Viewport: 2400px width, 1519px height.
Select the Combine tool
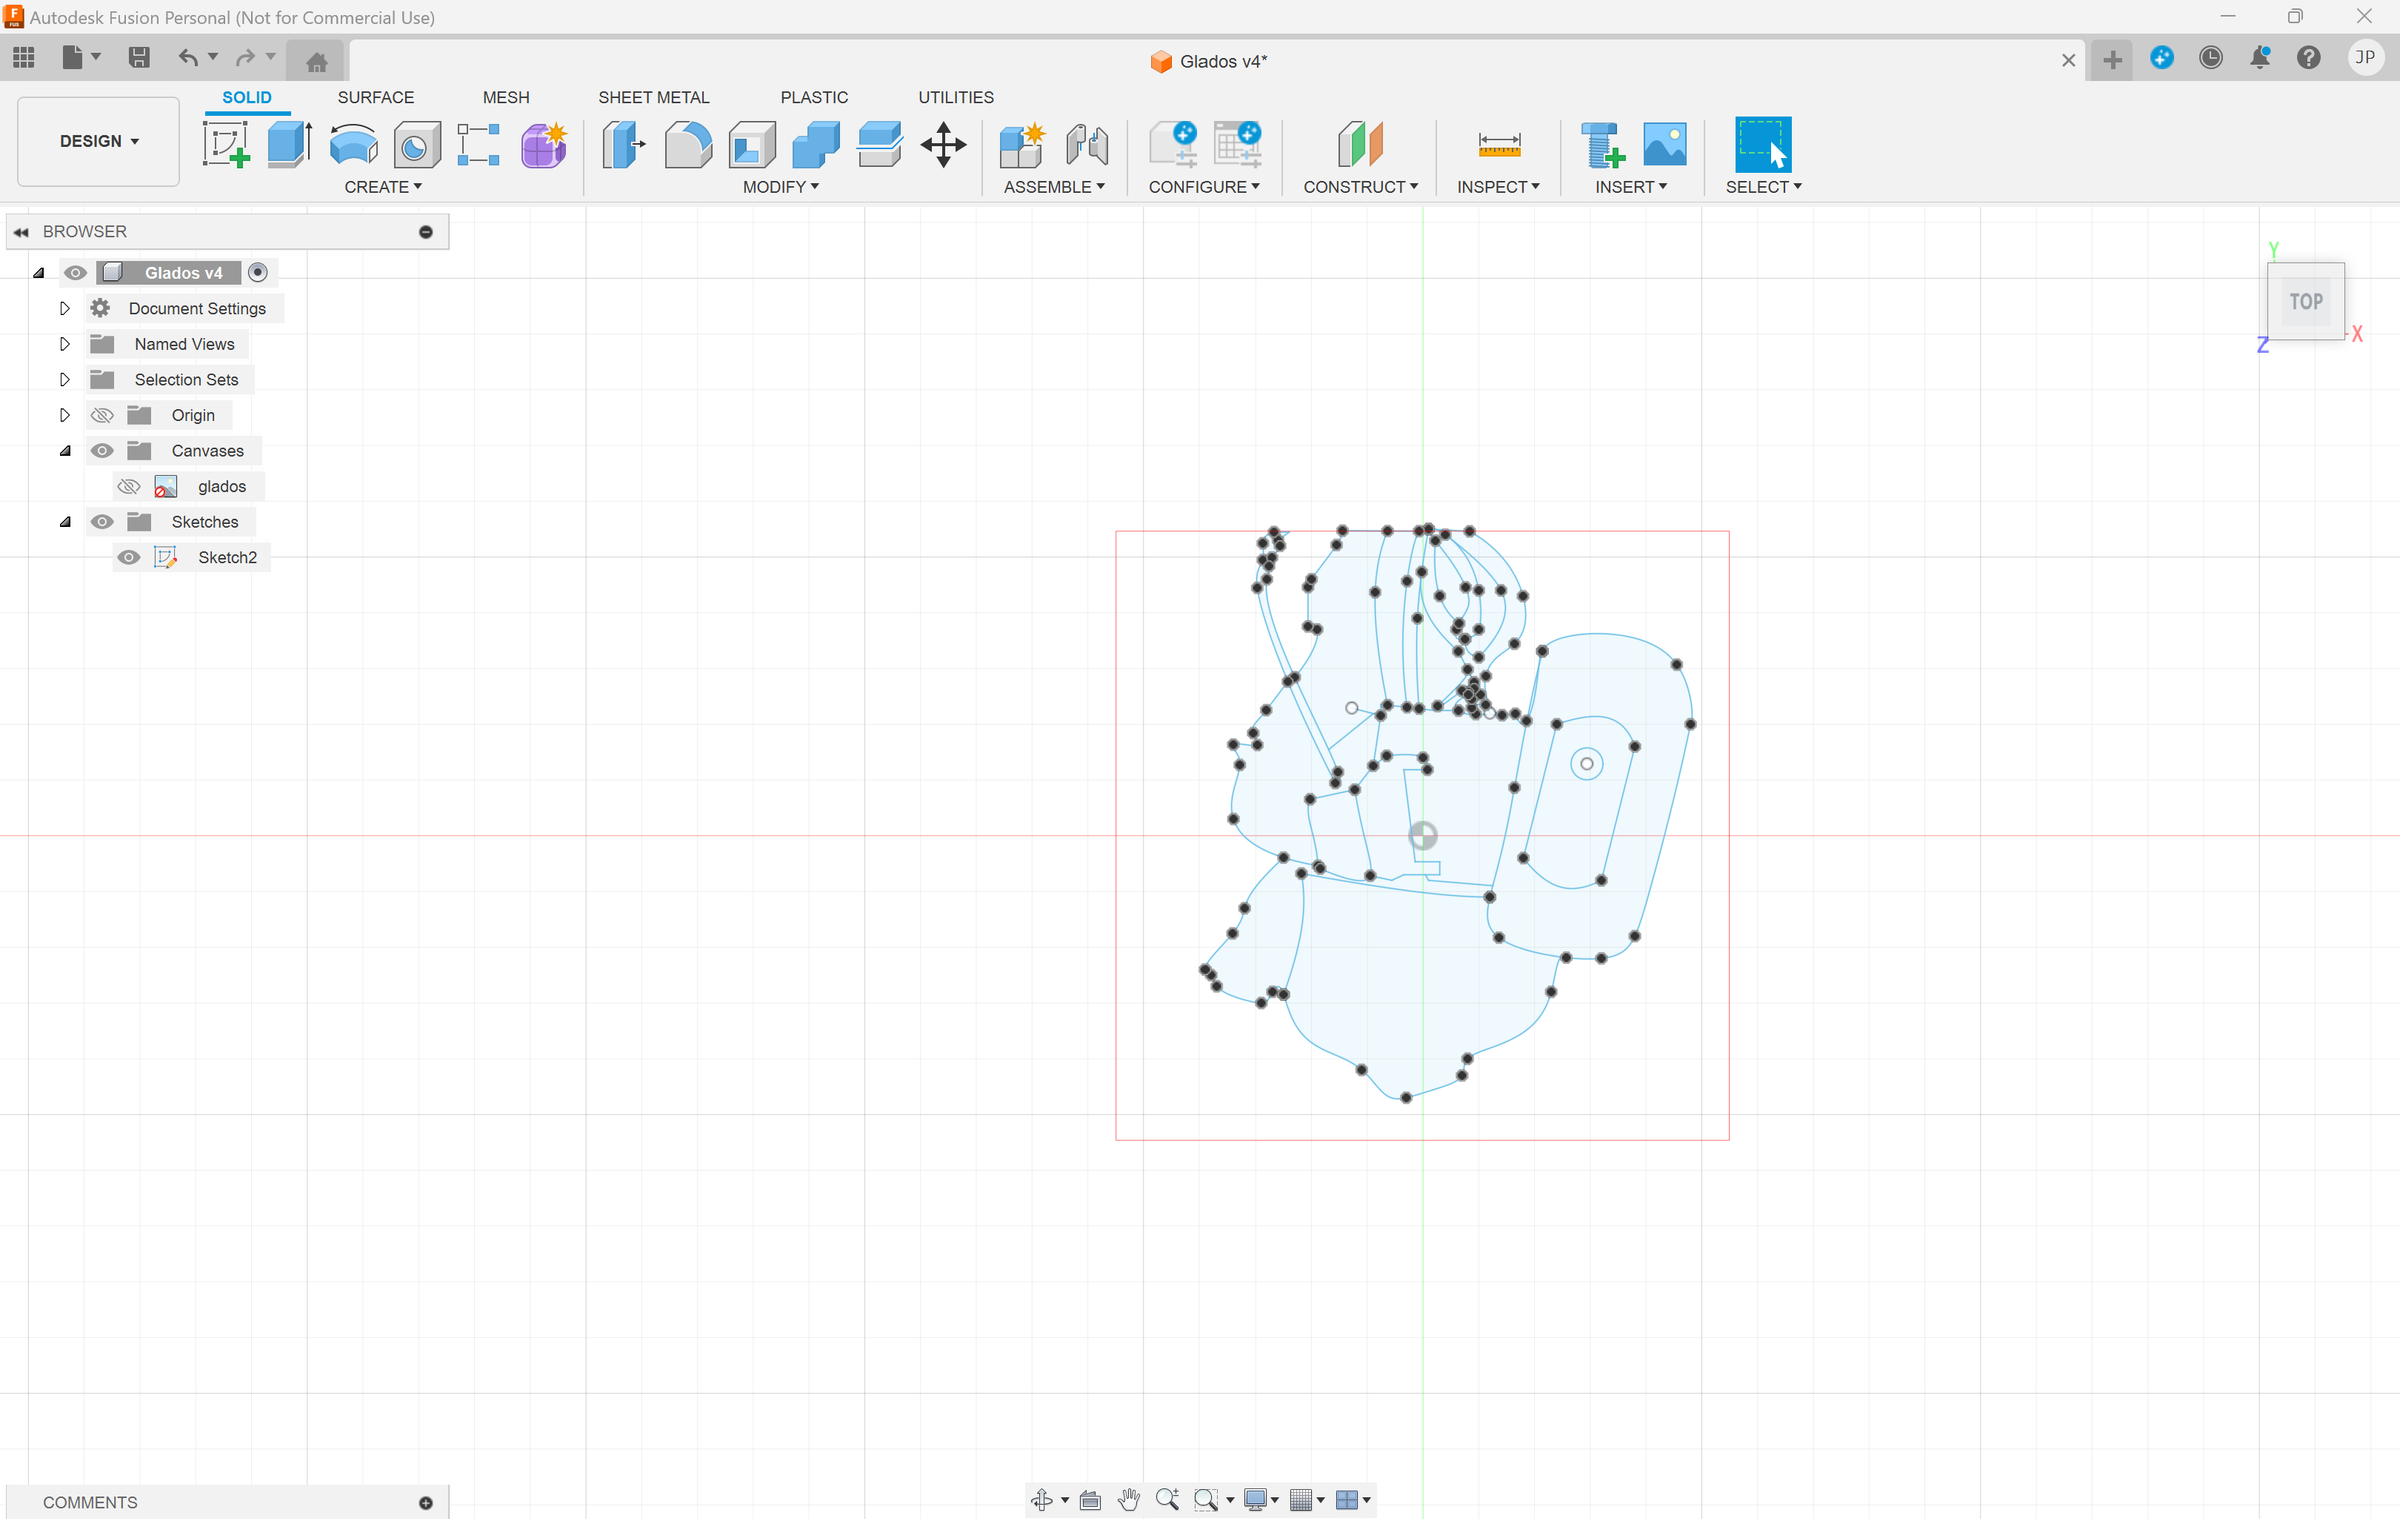[816, 145]
